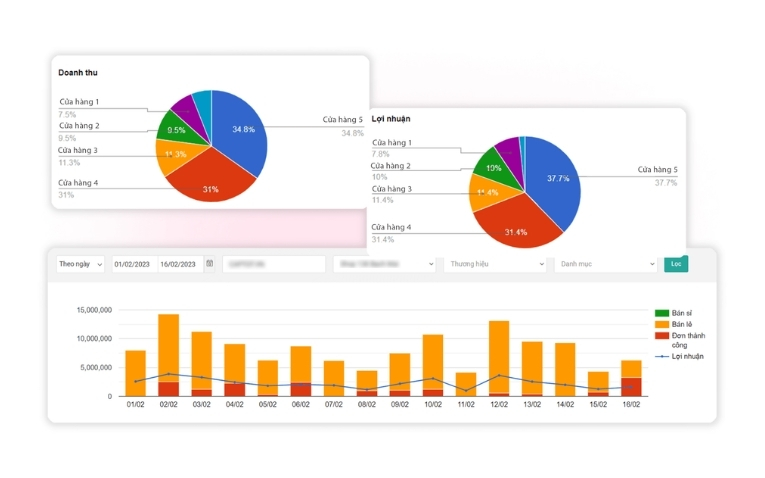Open the calendar date picker icon
Screen dimensions: 765x478
point(209,264)
